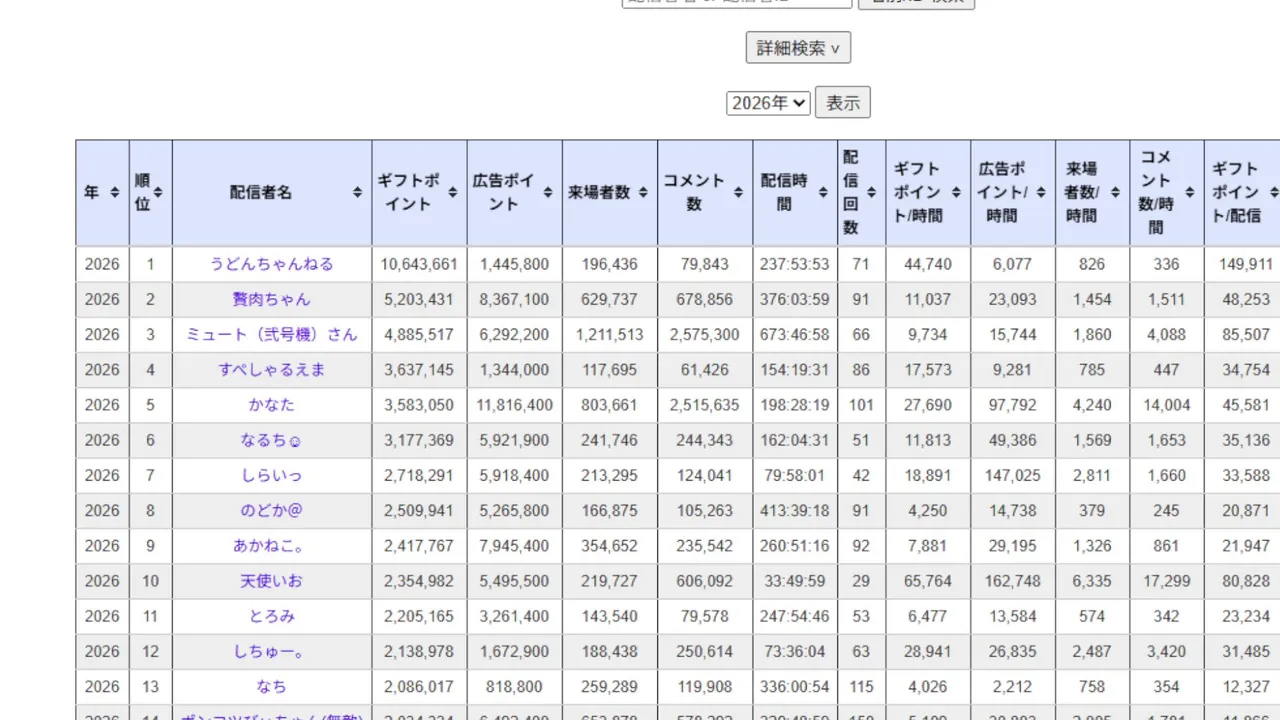Screen dimensions: 1280x720
Task: Open streamer 天使いお link
Action: [272, 581]
